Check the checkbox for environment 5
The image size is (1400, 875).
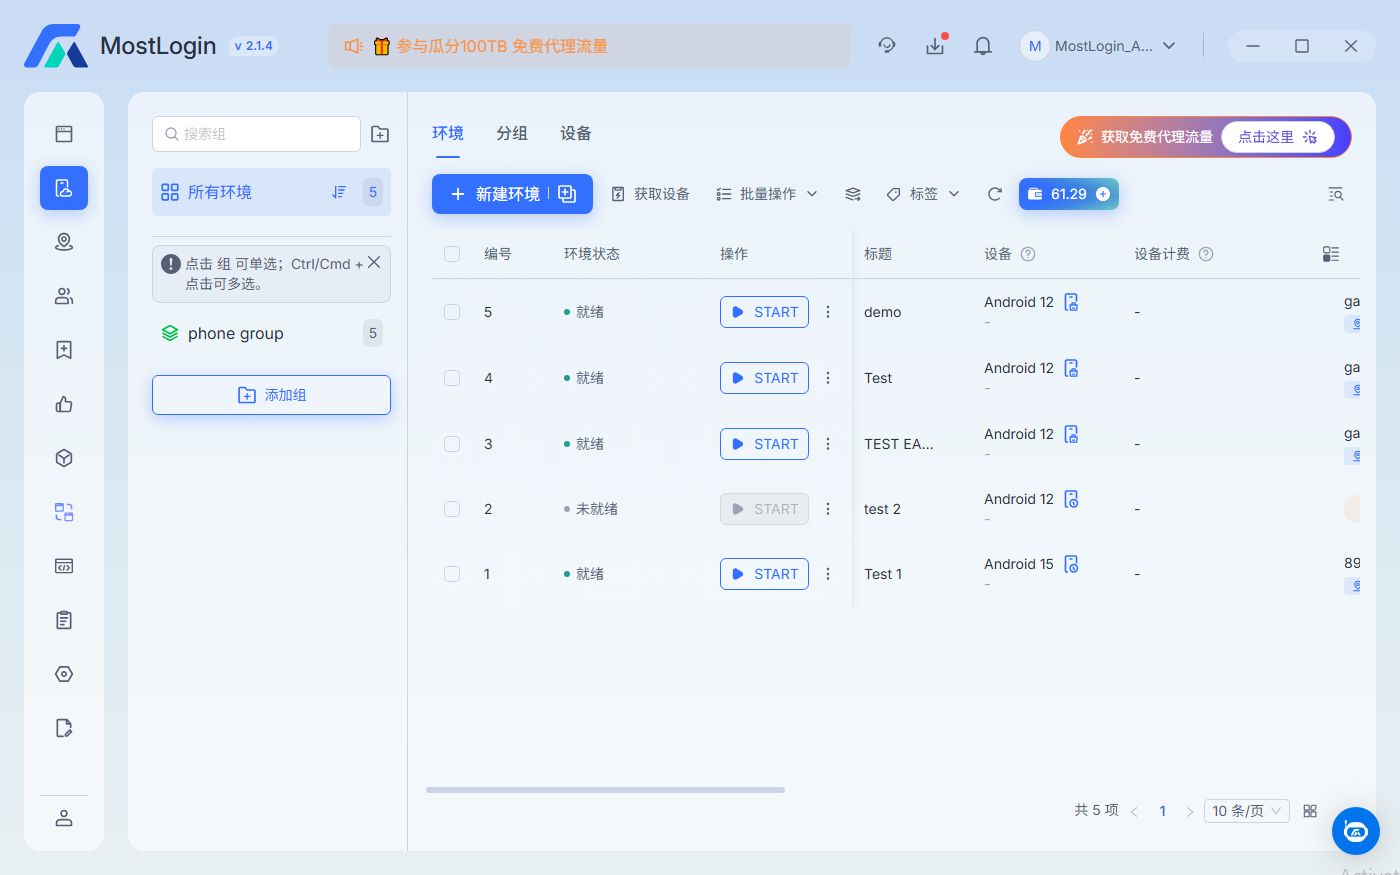click(x=452, y=312)
